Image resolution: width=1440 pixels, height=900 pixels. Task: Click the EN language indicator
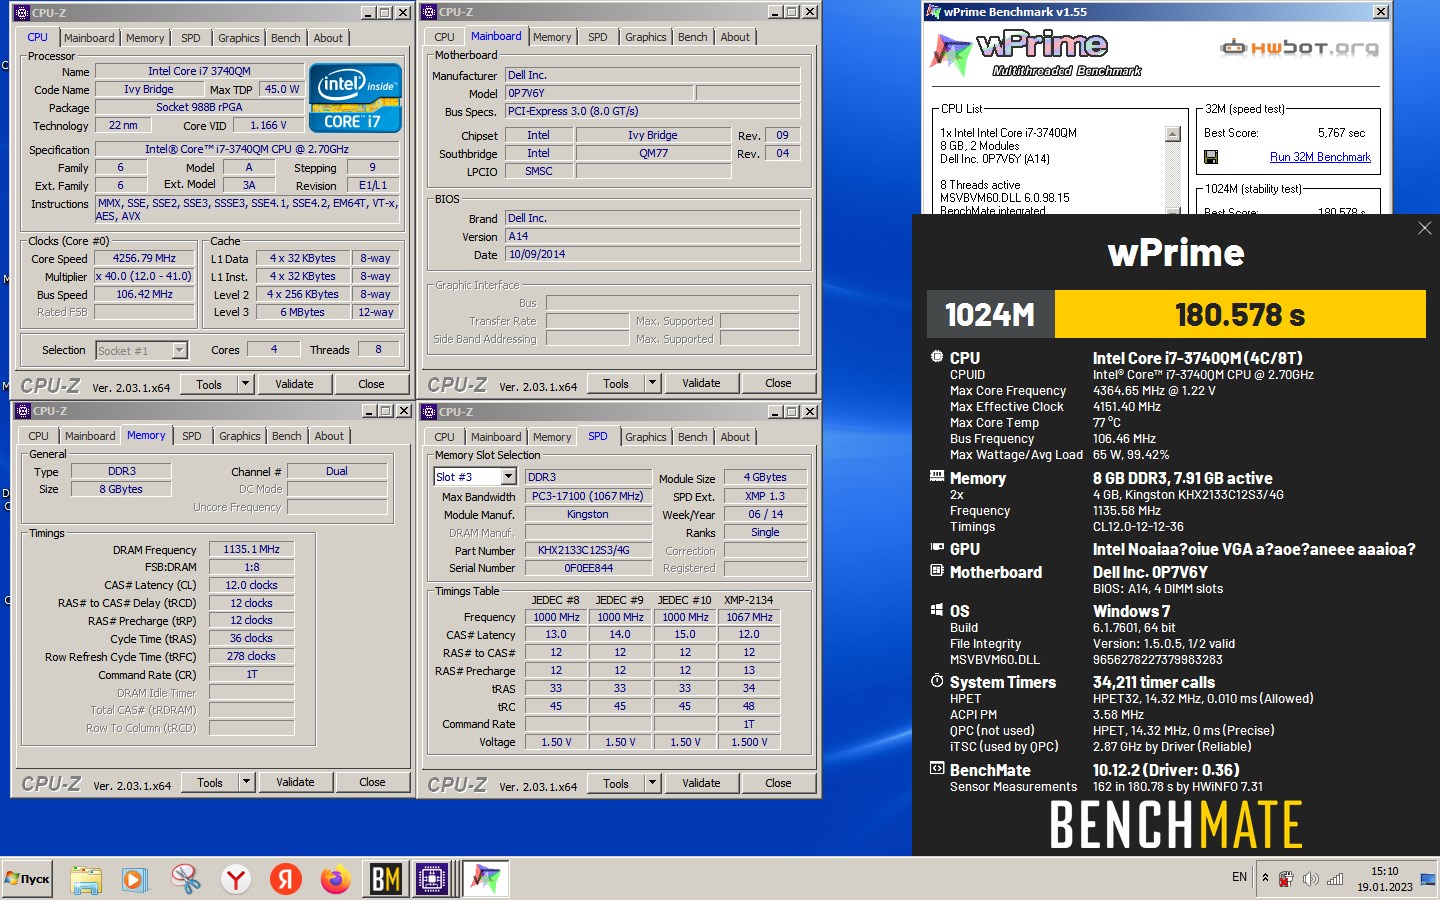[1239, 877]
